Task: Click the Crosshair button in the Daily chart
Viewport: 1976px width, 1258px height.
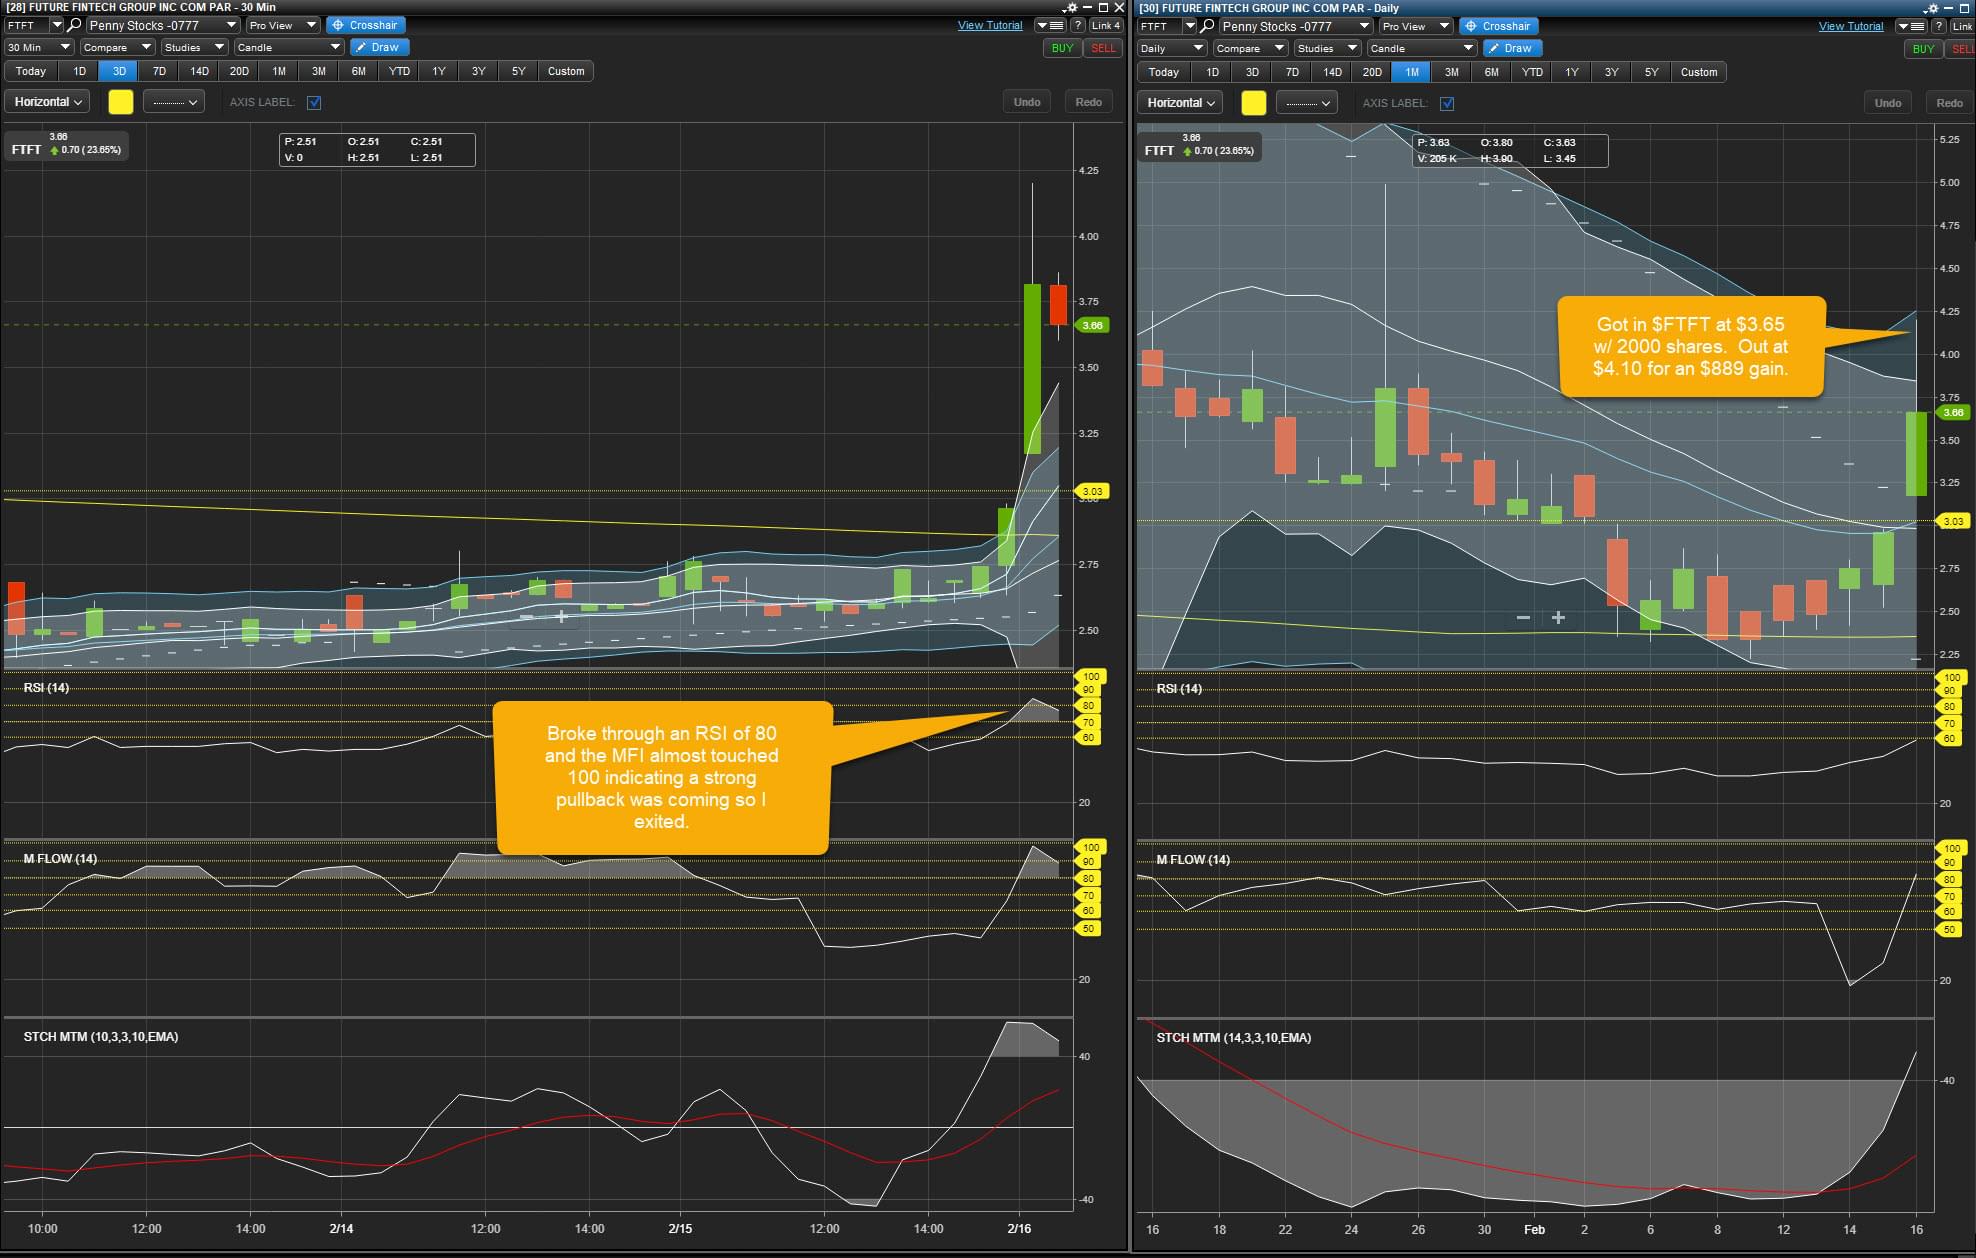Action: click(1497, 26)
